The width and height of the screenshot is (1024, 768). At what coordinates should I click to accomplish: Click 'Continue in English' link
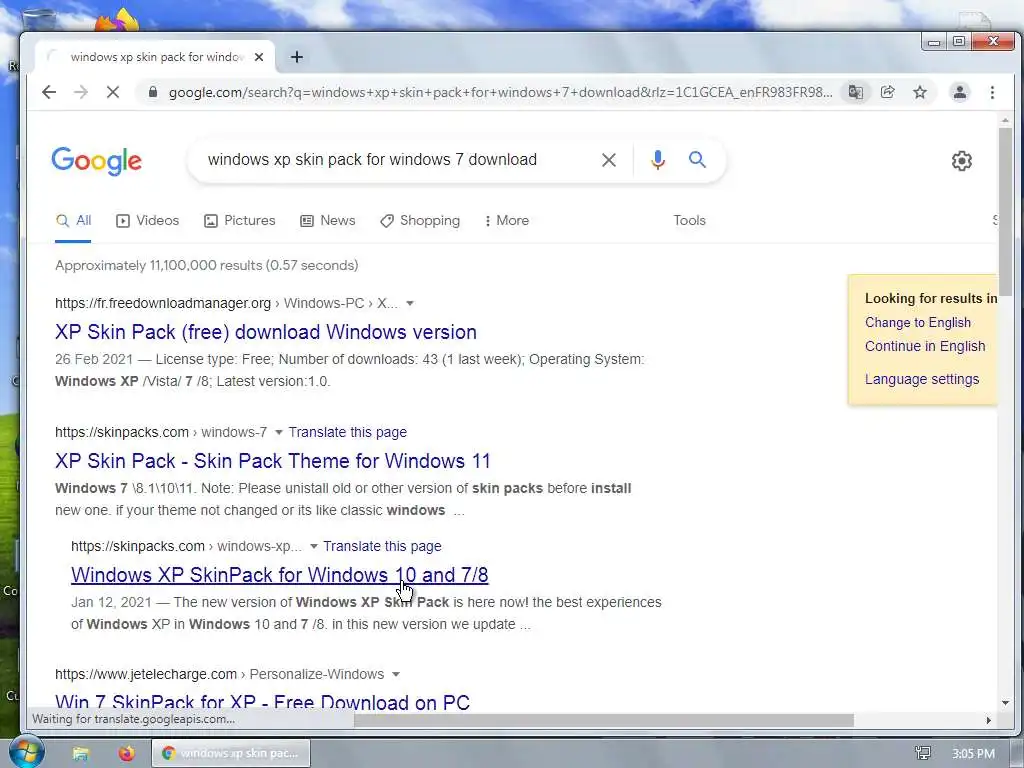coord(925,346)
